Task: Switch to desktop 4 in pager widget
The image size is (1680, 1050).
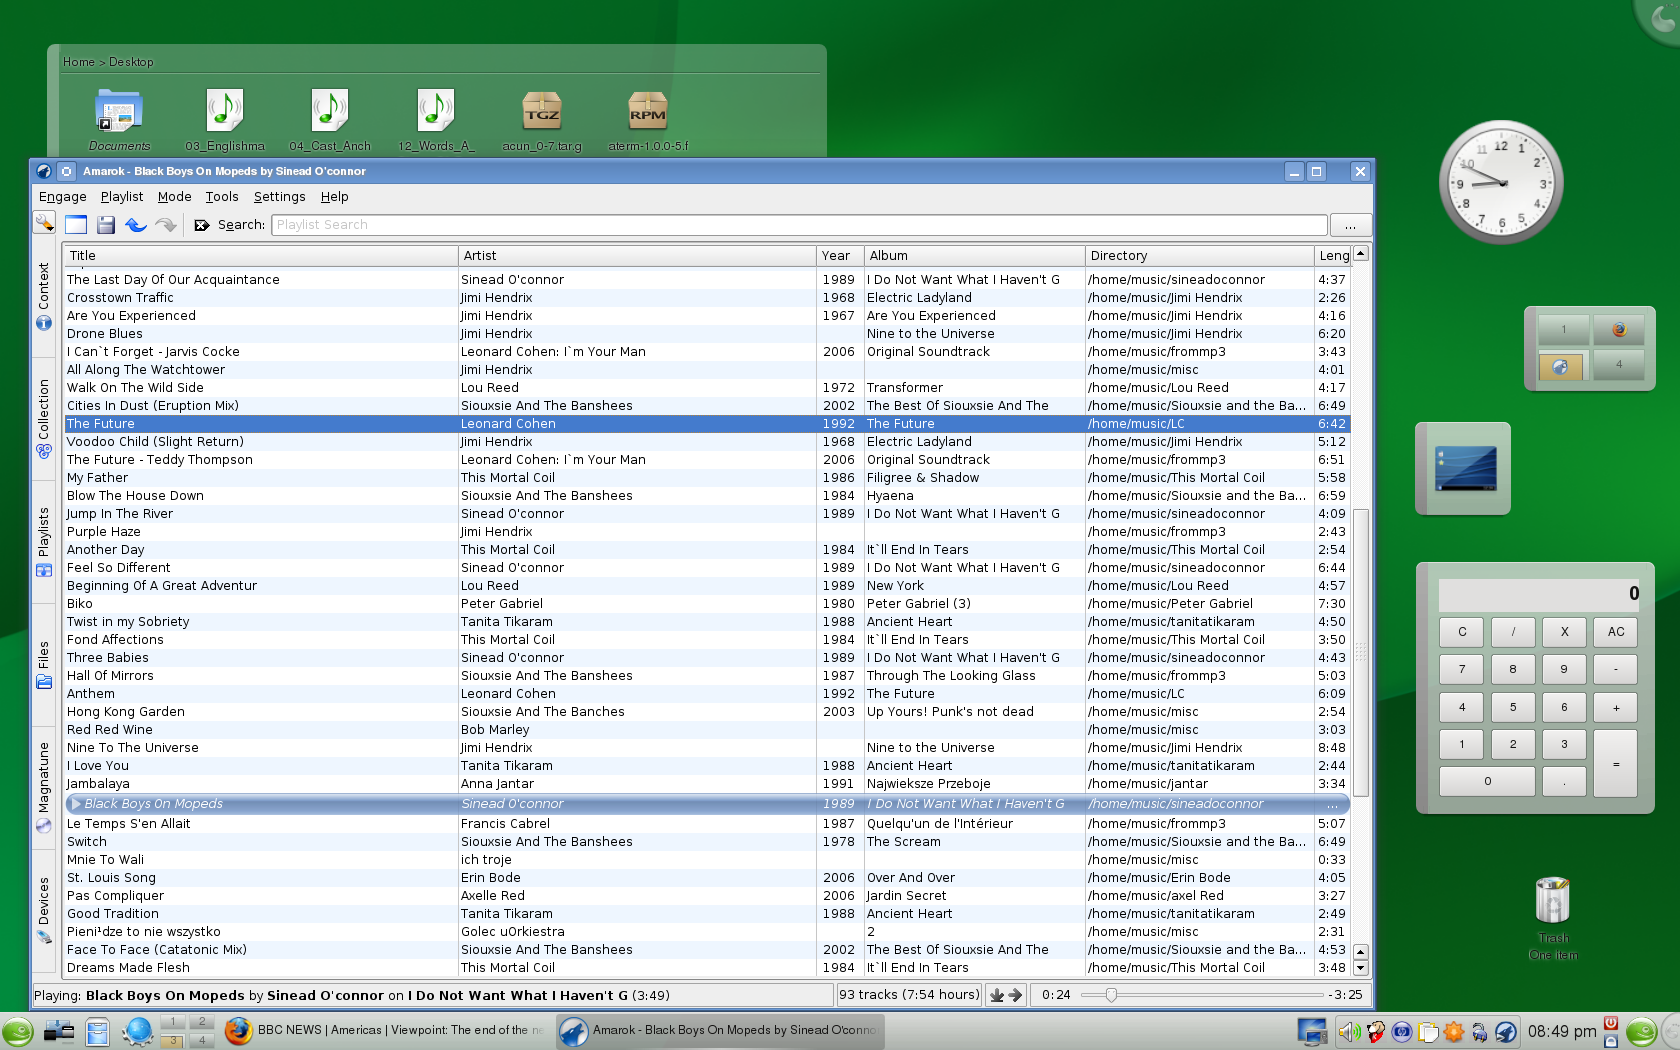Action: pos(1619,365)
